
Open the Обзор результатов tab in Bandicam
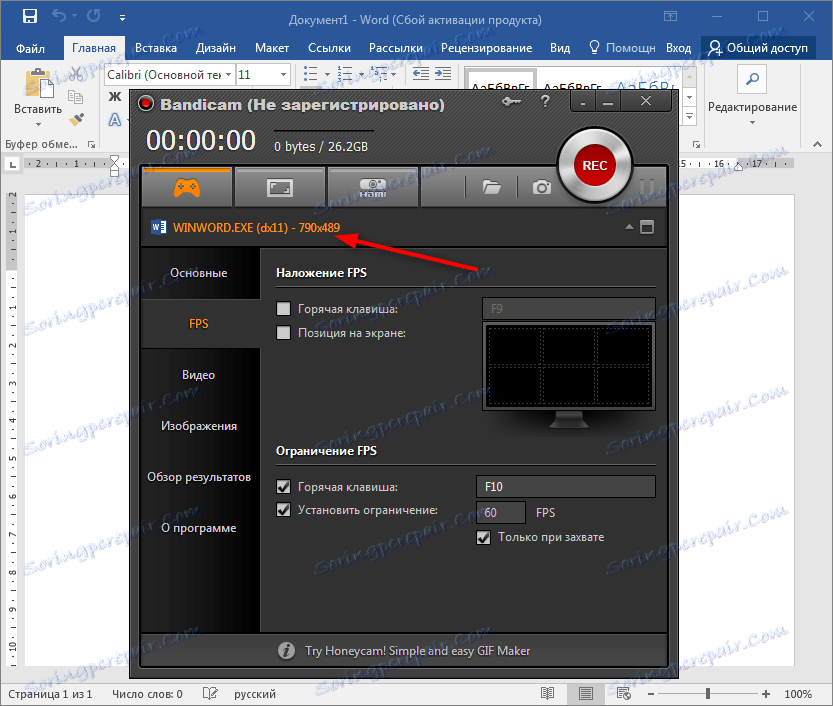[199, 477]
